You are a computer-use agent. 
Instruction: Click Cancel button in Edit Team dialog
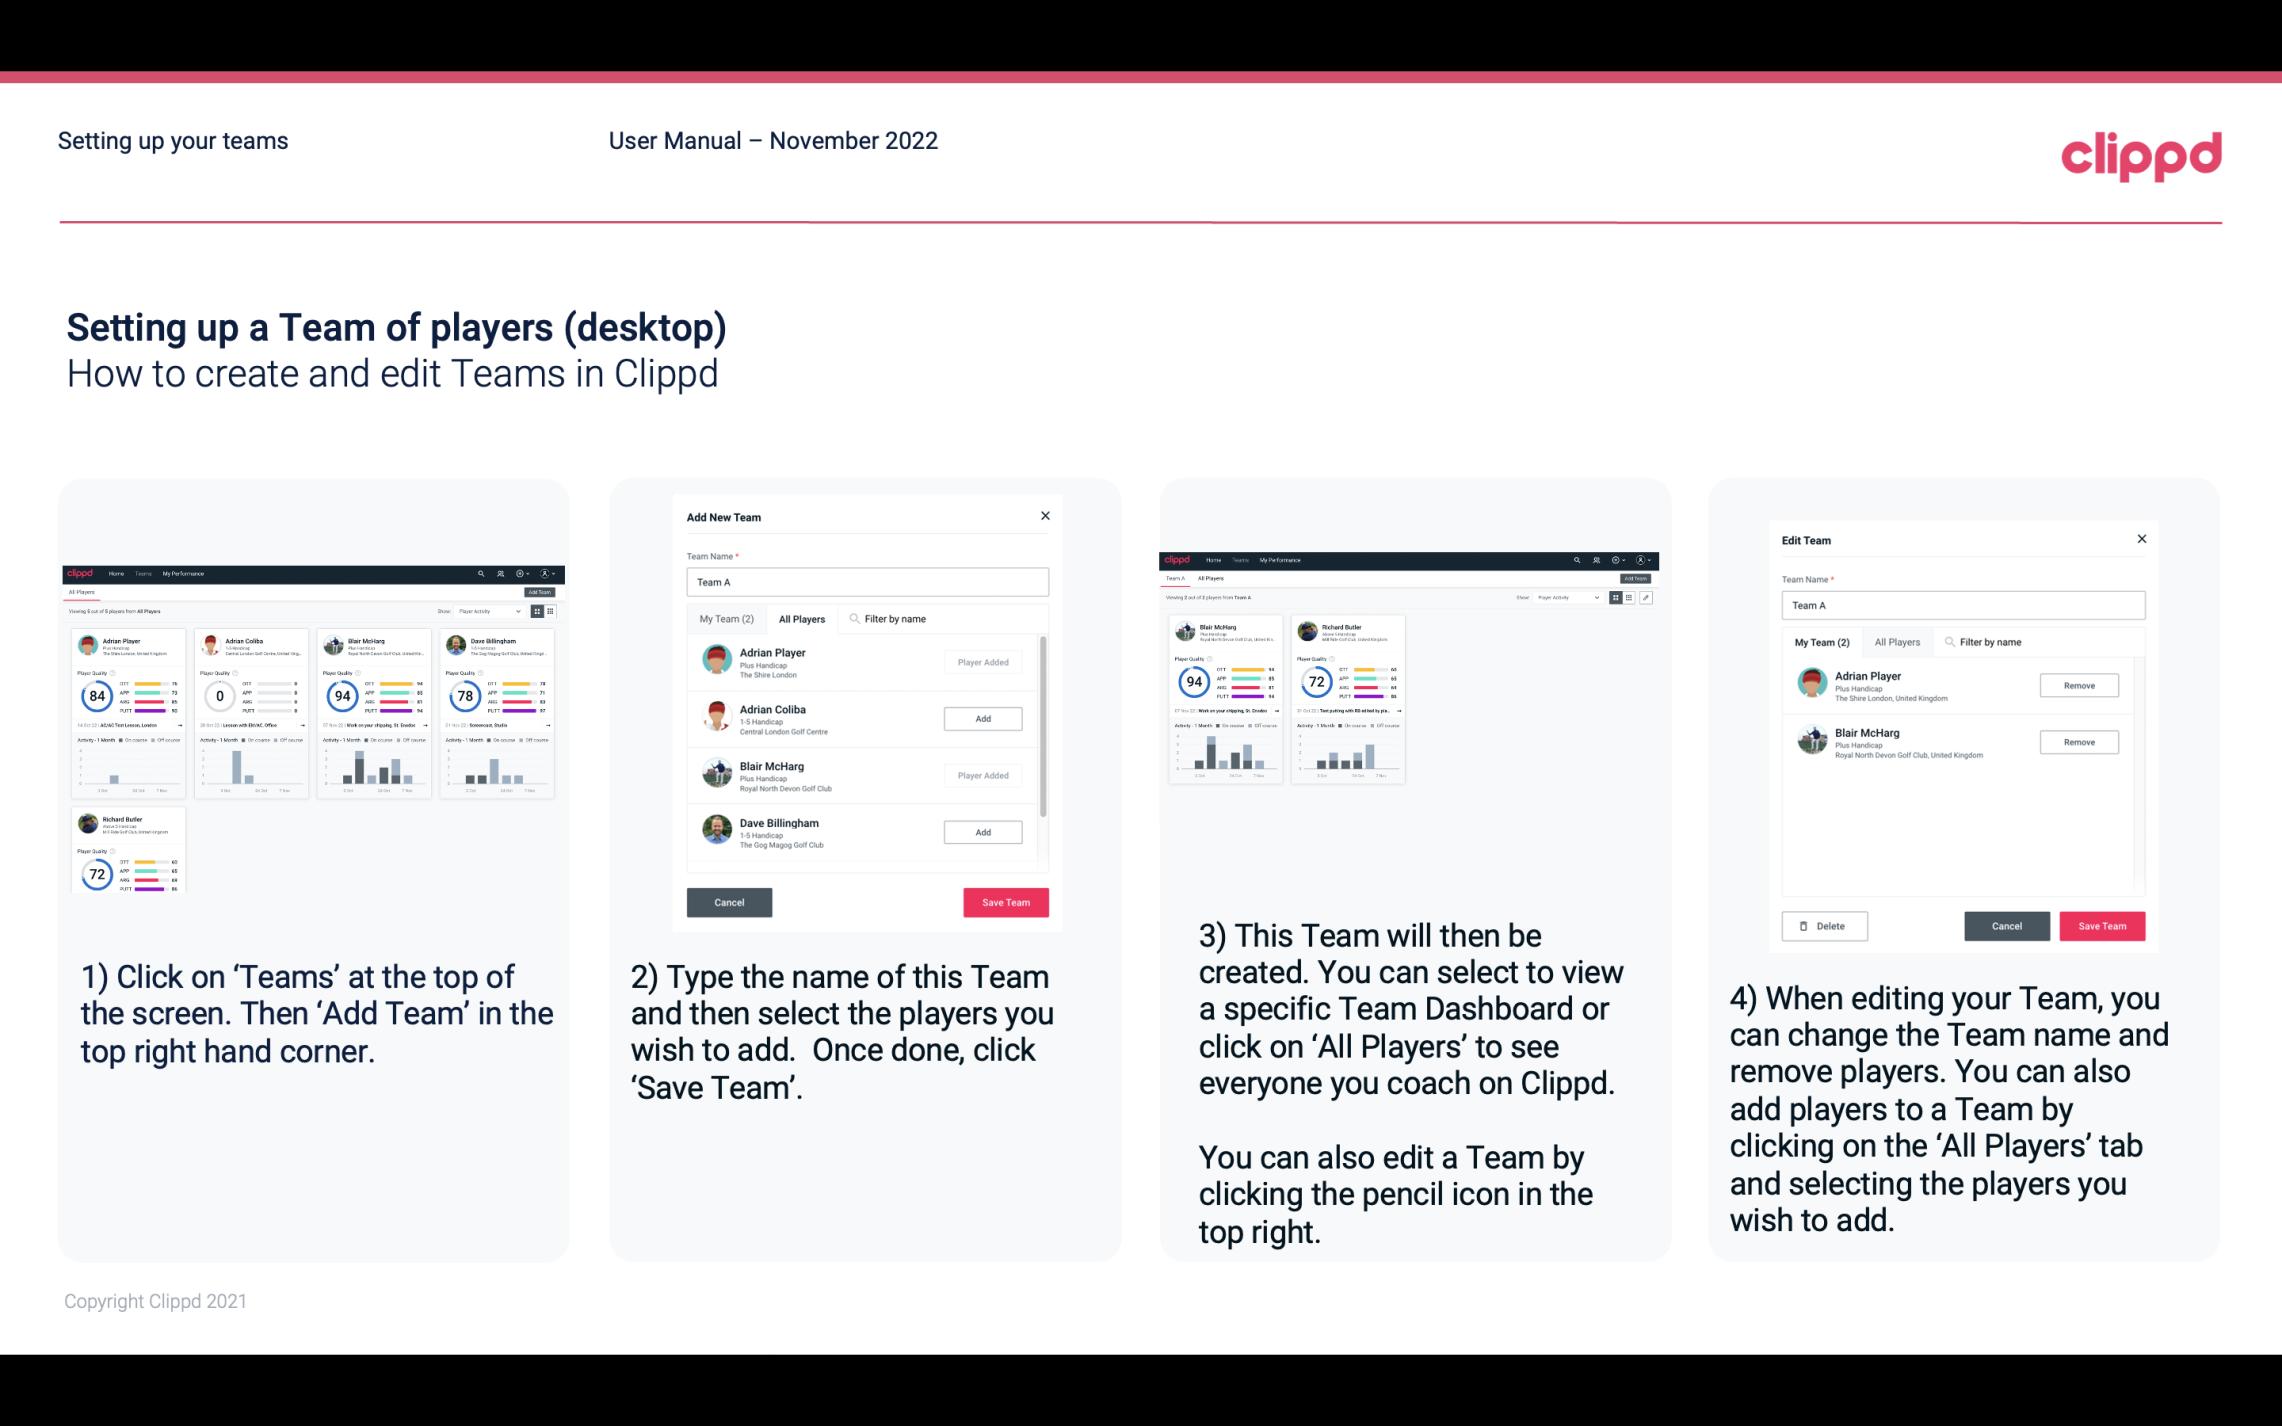coord(2008,925)
